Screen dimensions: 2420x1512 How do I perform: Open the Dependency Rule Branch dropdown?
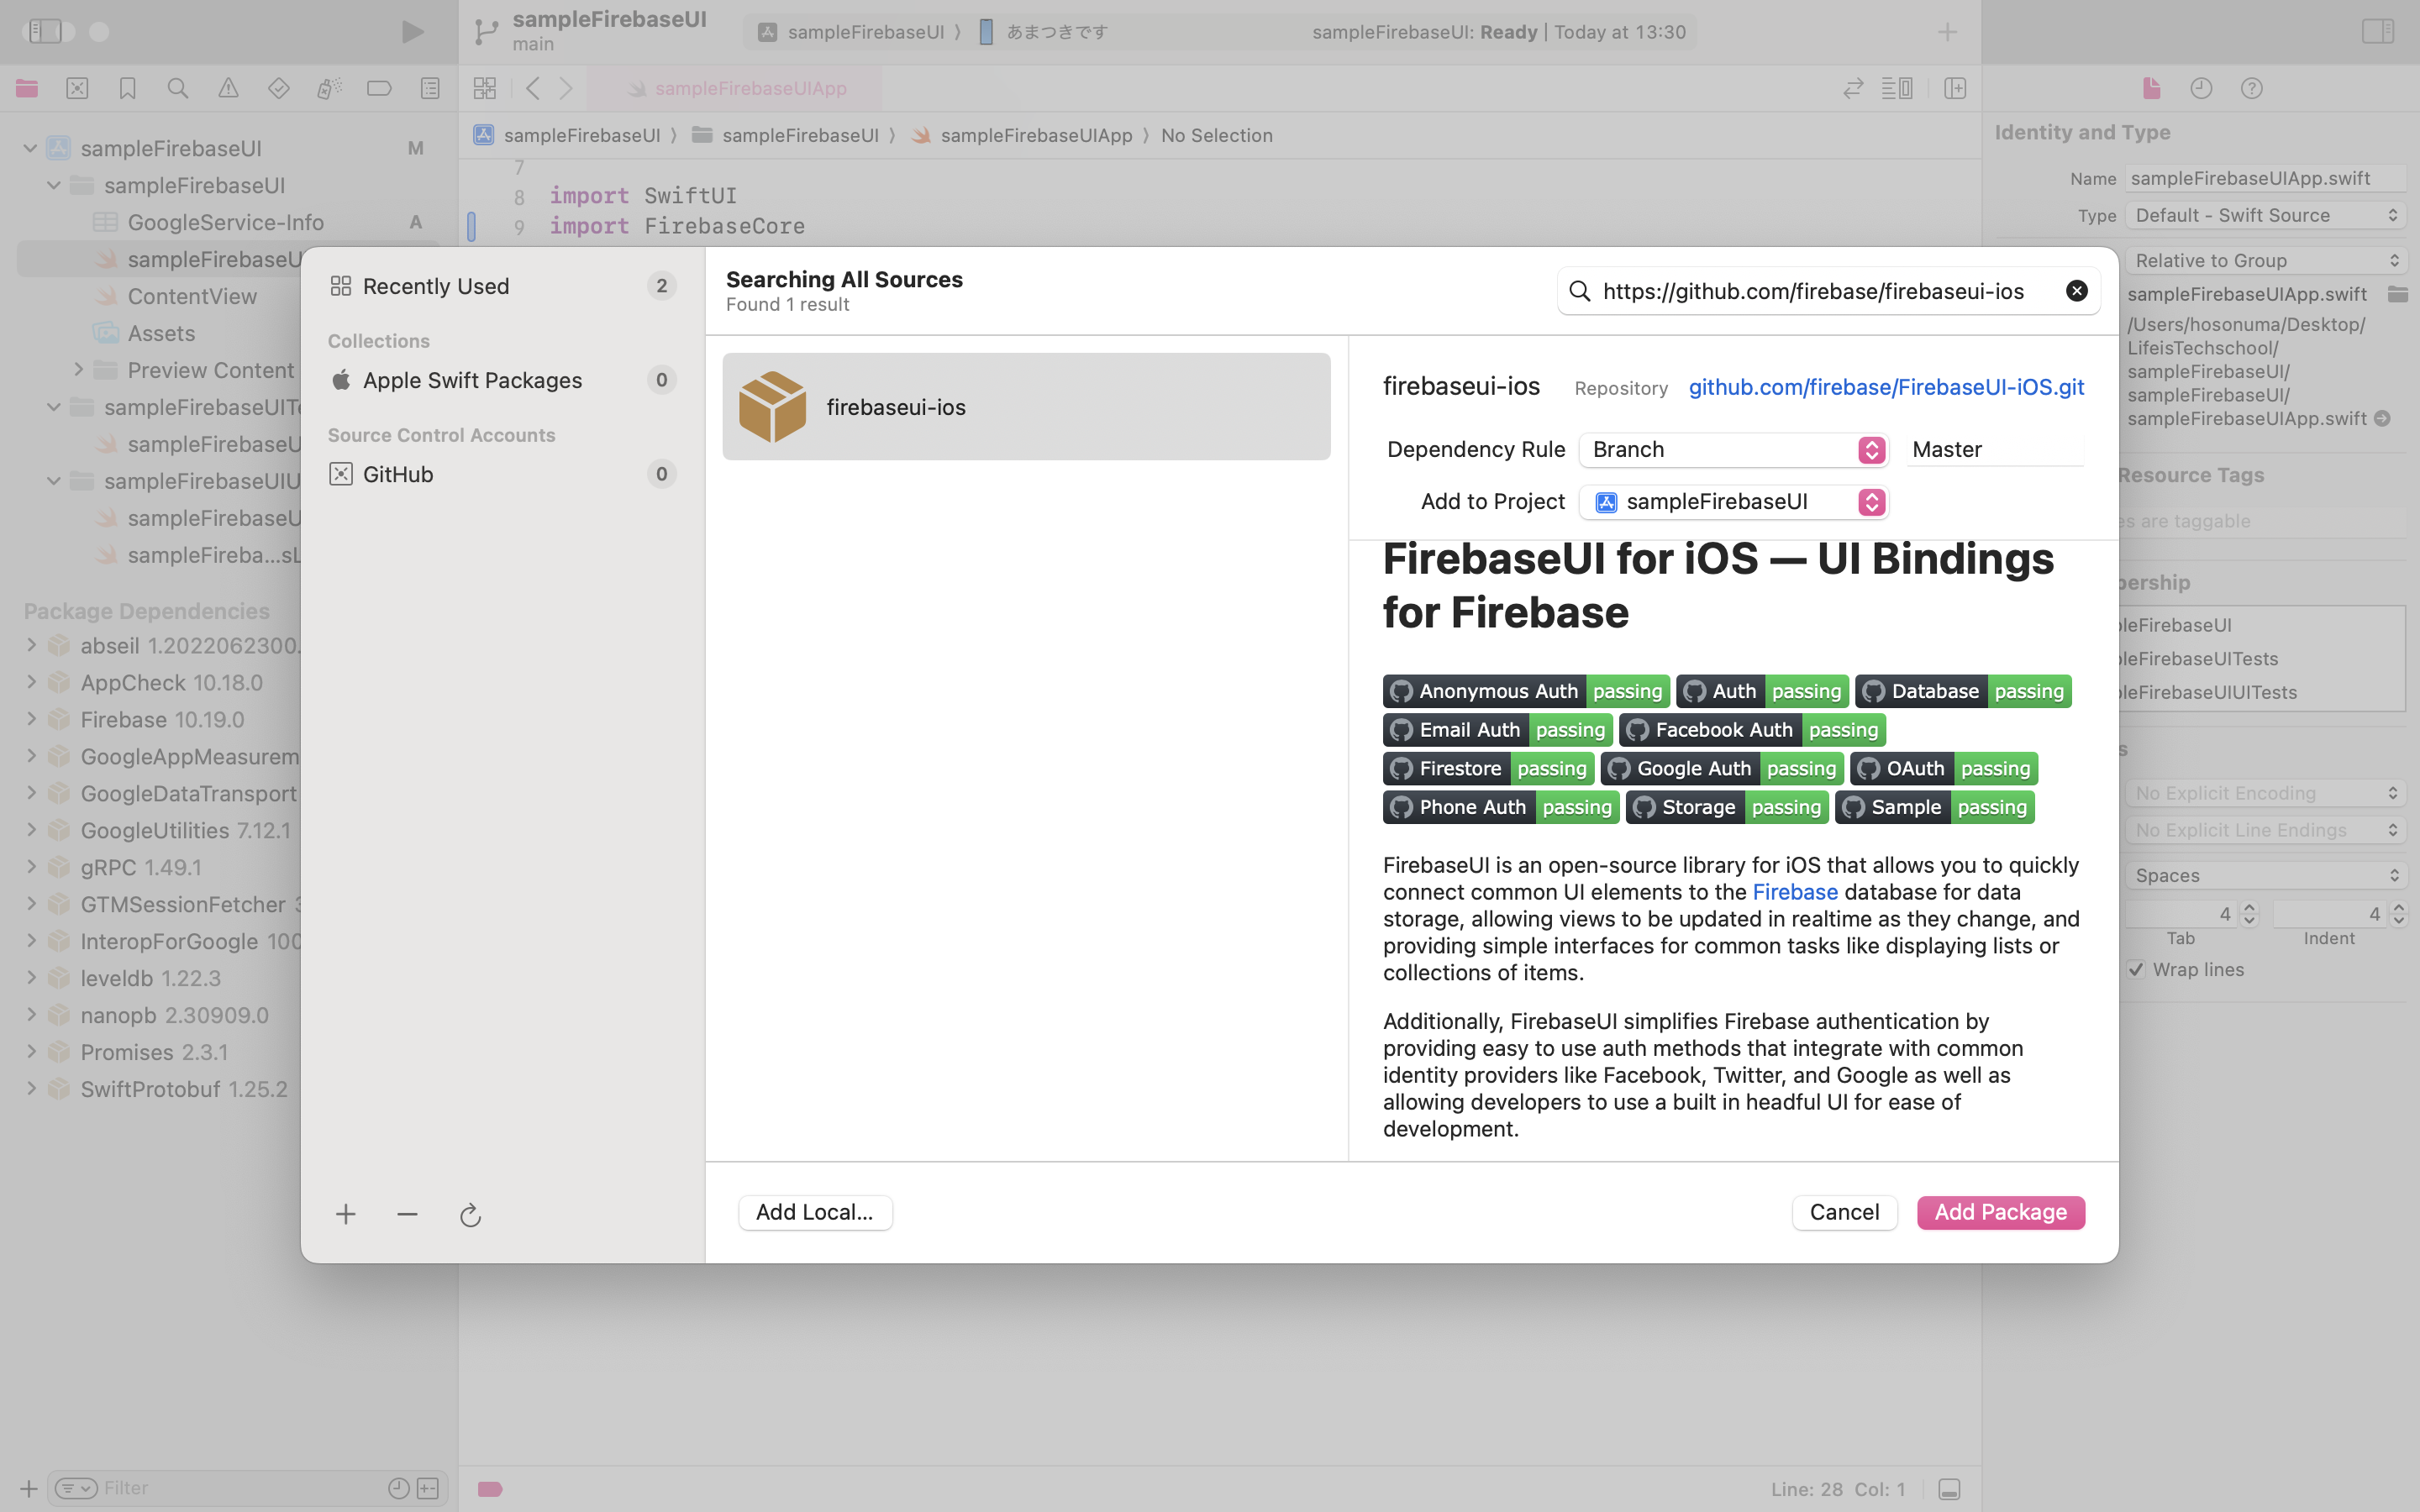click(x=1733, y=450)
